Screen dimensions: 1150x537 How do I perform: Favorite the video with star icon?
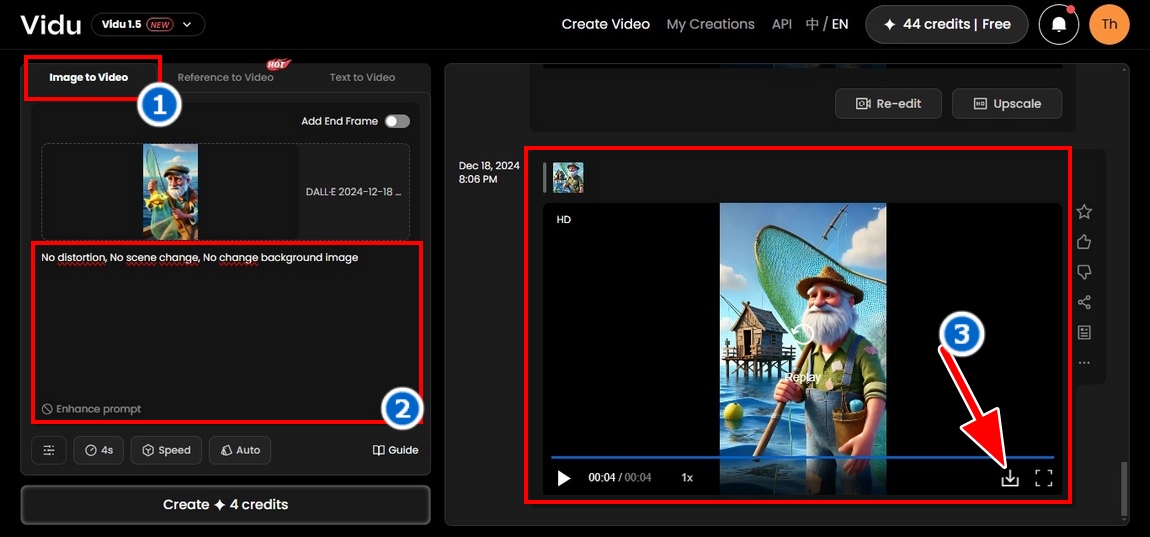[x=1084, y=212]
